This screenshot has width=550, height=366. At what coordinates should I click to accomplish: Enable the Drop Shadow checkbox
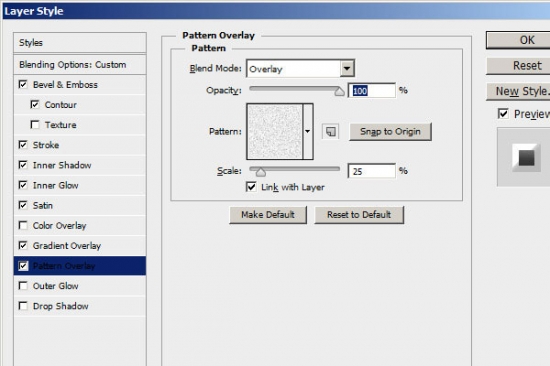pos(23,306)
